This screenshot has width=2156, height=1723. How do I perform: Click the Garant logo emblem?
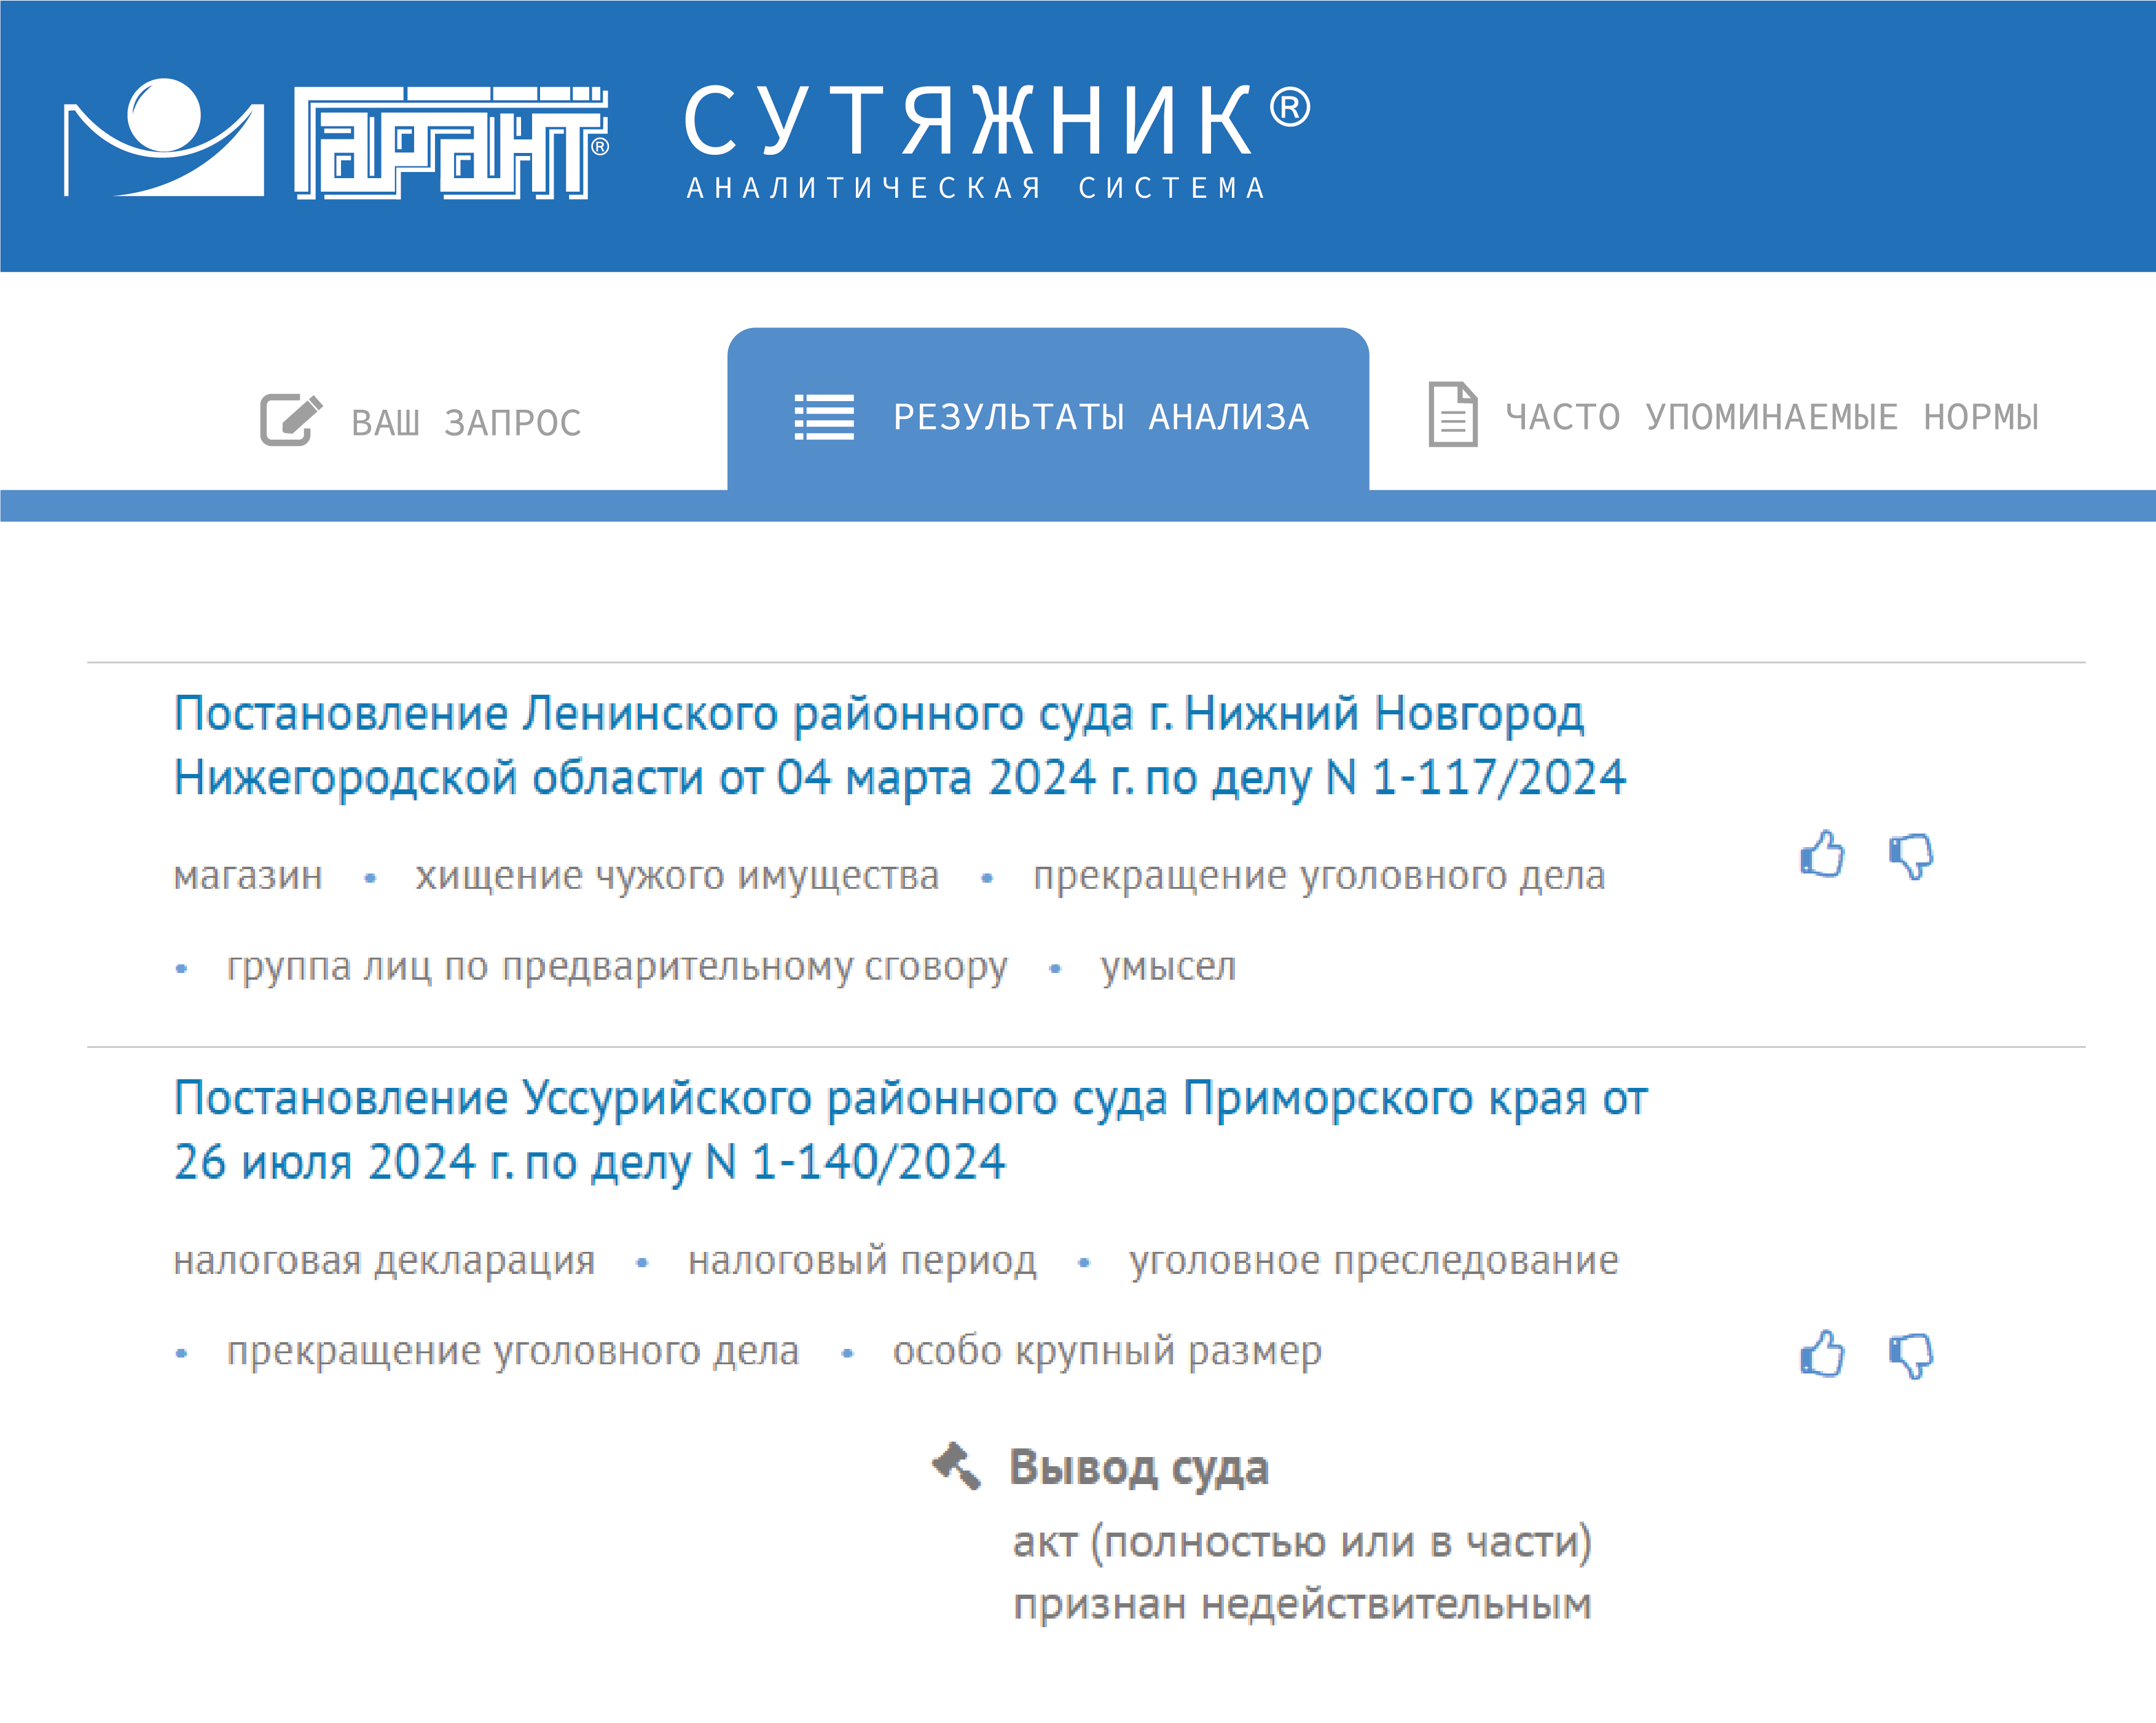(164, 137)
